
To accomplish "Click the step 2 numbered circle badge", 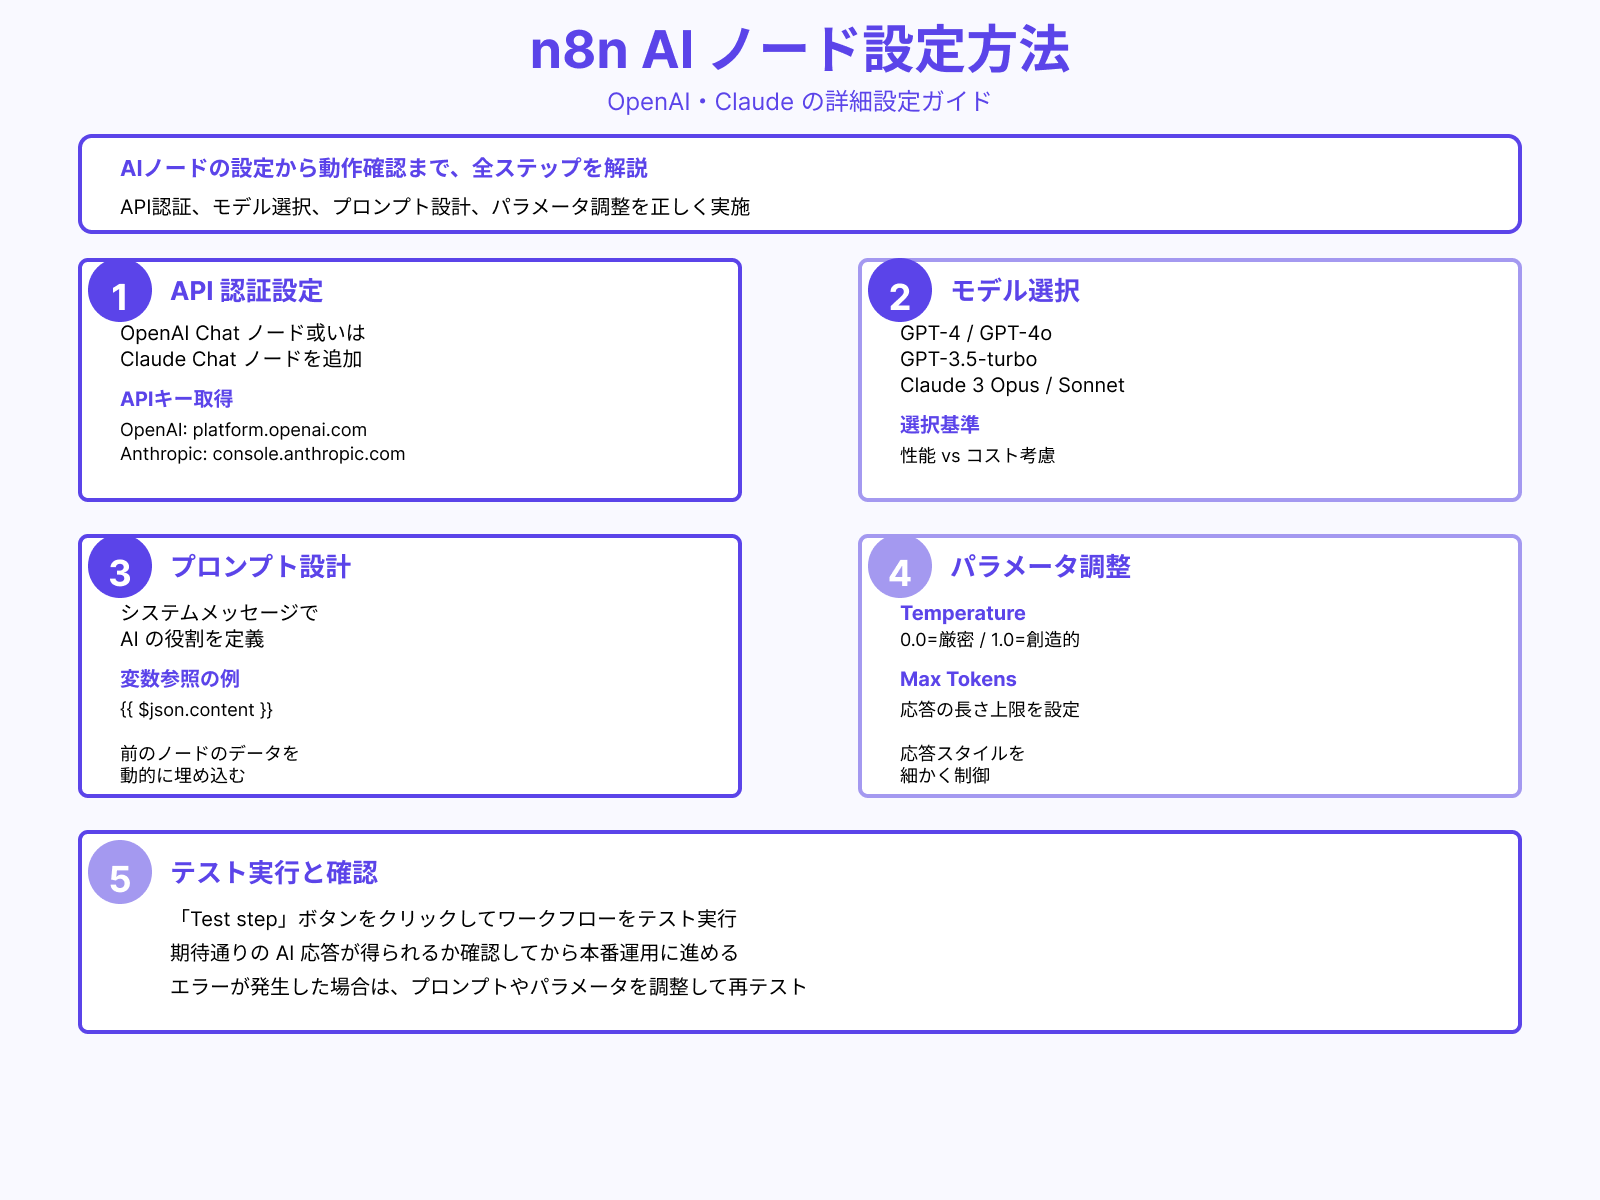I will (x=901, y=294).
